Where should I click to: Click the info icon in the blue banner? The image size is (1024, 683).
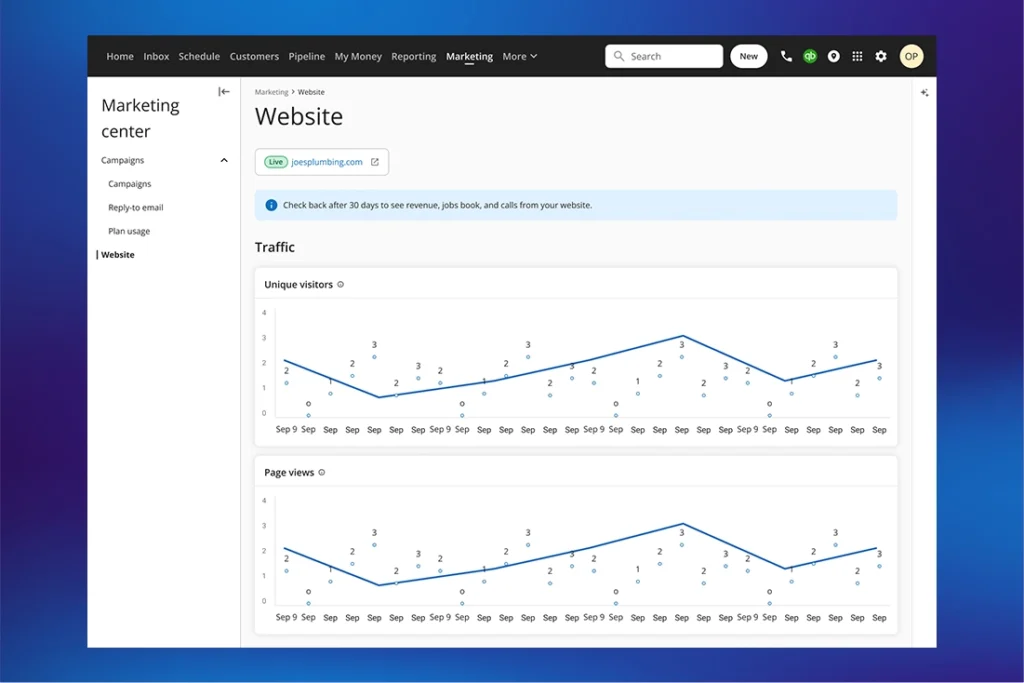(271, 205)
